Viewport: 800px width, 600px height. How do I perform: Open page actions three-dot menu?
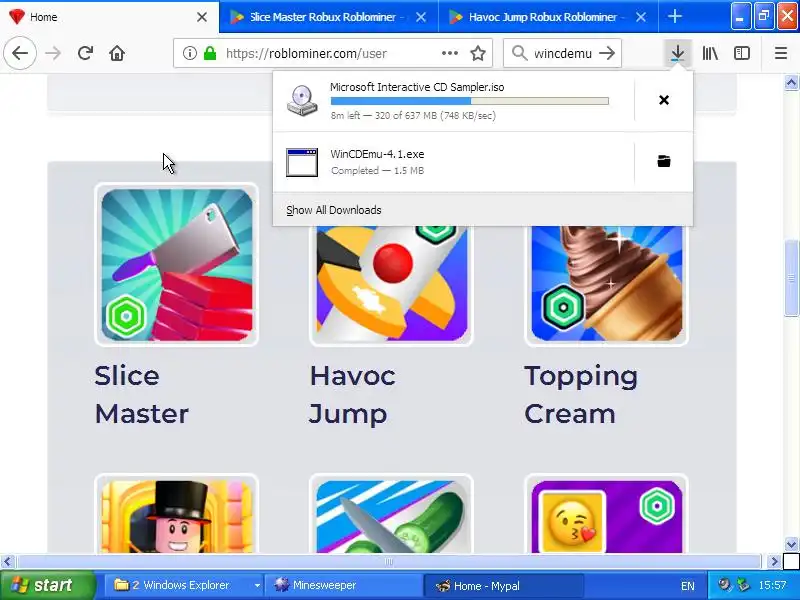pos(449,53)
